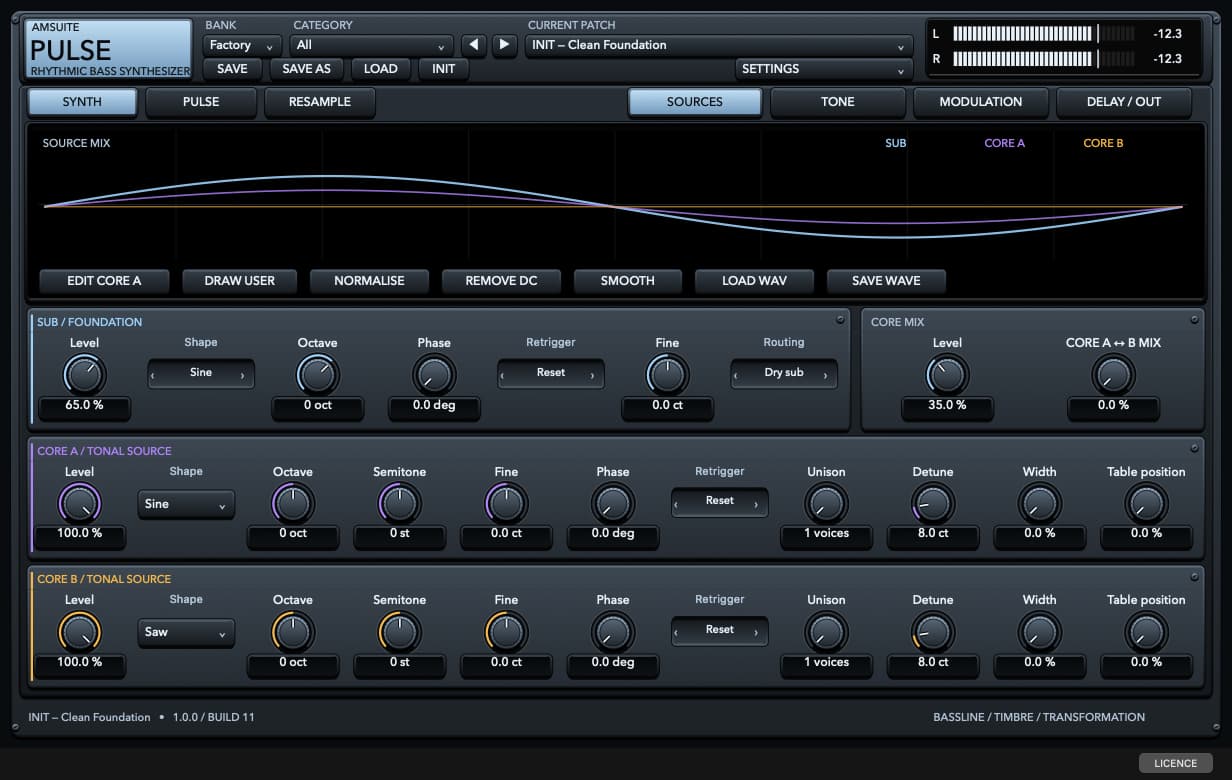Screen dimensions: 1232x780
Task: Select the DELAY / OUT page tab
Action: pos(1124,102)
